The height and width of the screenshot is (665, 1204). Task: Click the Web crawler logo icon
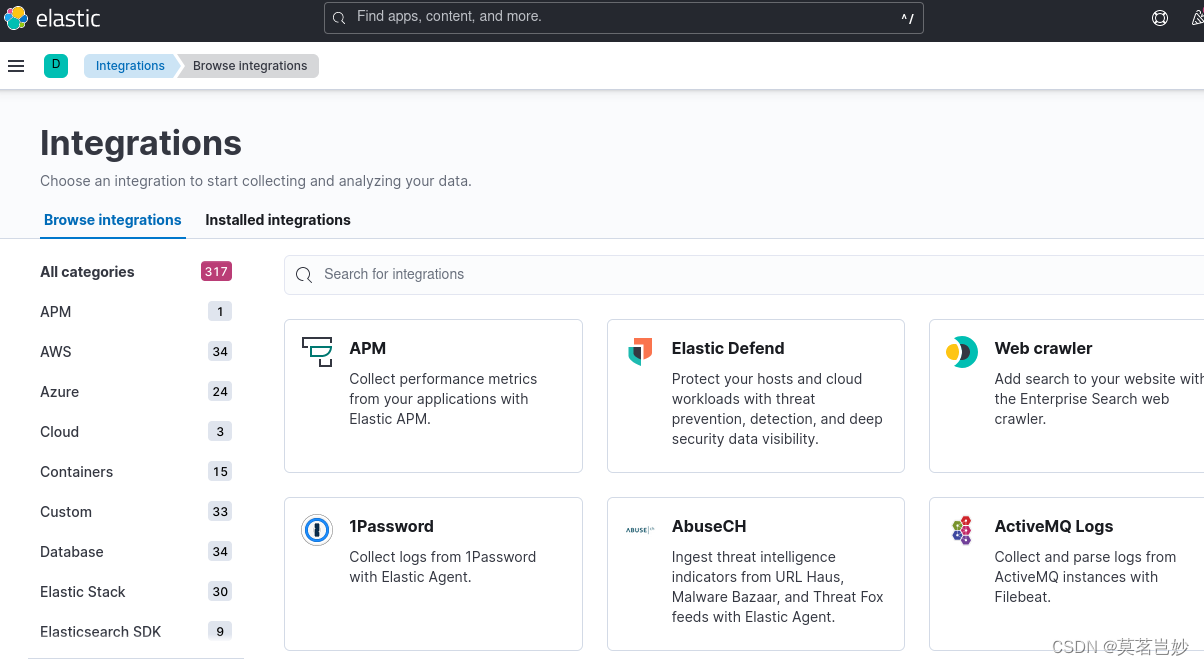962,352
